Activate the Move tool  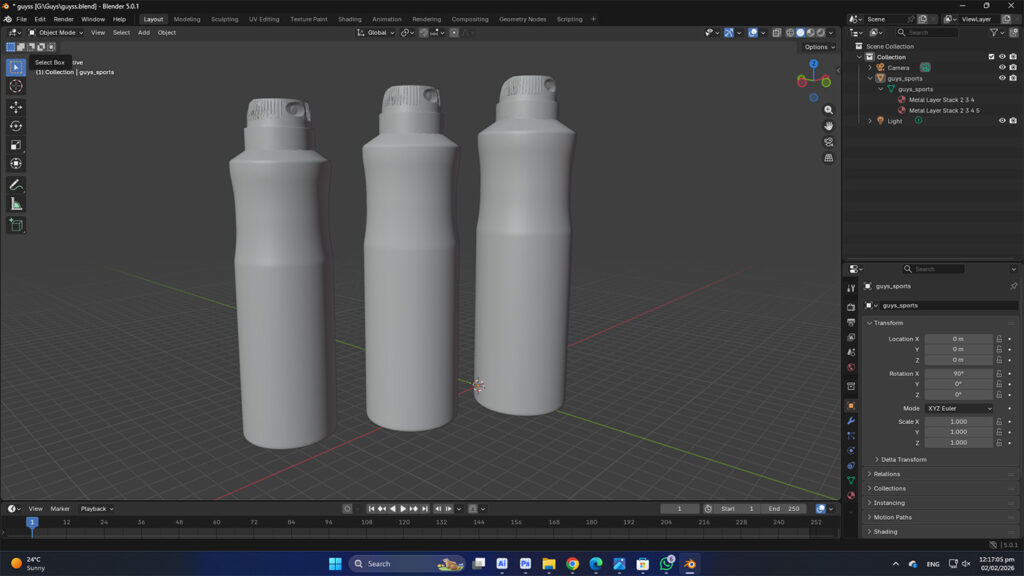point(16,107)
